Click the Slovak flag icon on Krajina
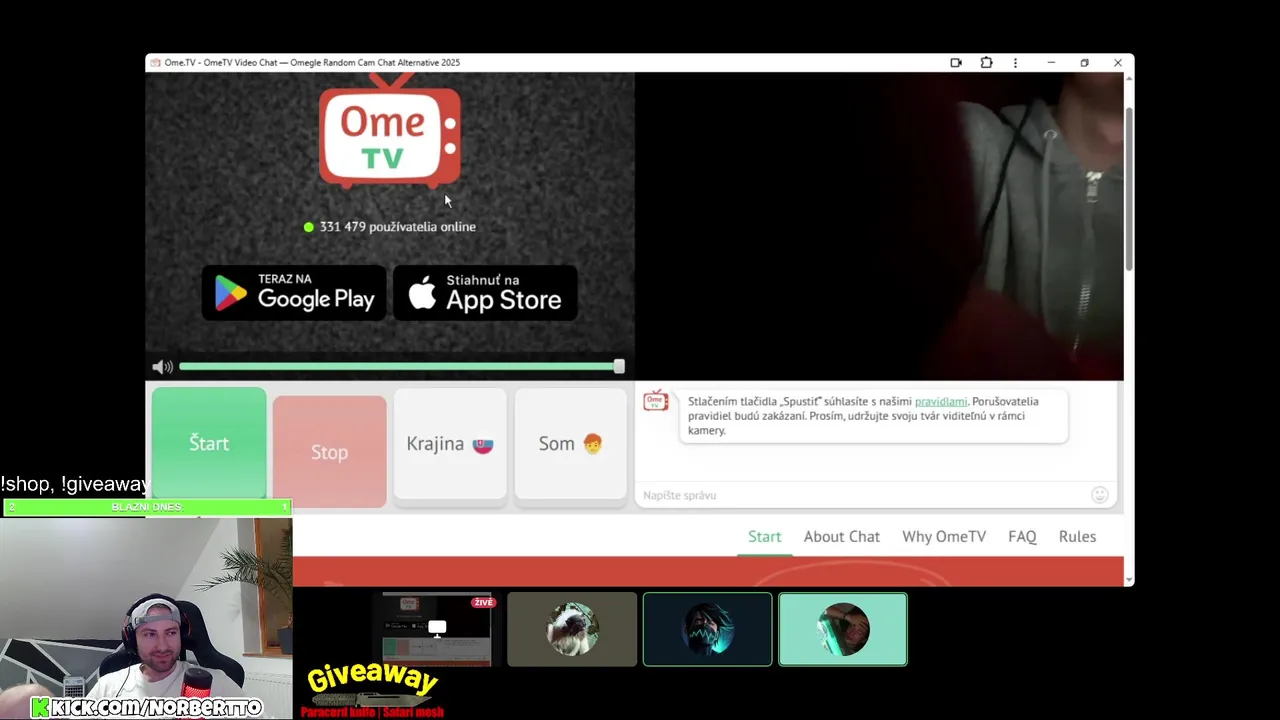The height and width of the screenshot is (720, 1280). [483, 444]
